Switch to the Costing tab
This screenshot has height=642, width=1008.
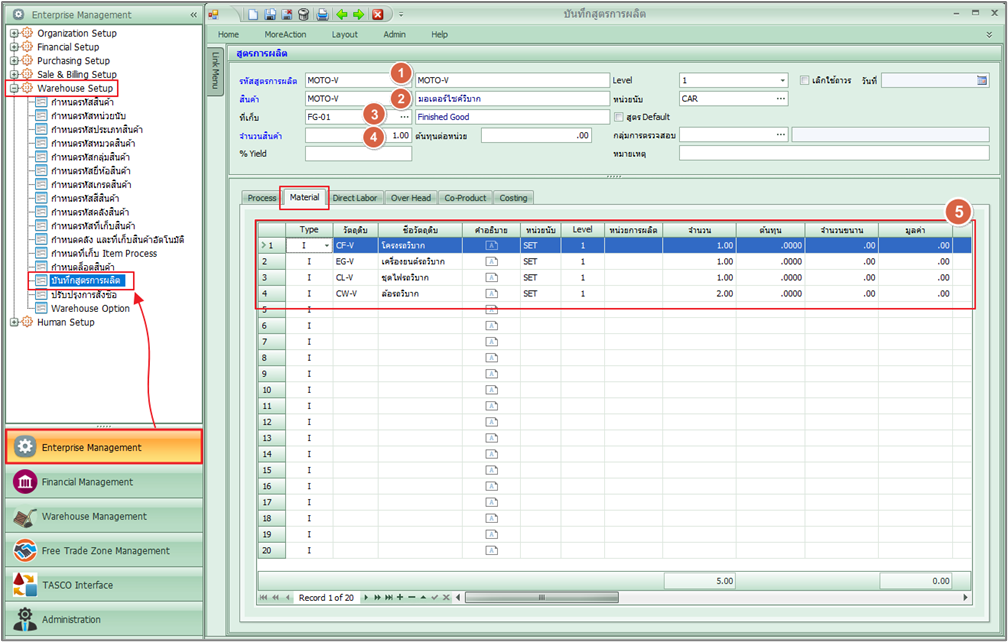pyautogui.click(x=513, y=198)
